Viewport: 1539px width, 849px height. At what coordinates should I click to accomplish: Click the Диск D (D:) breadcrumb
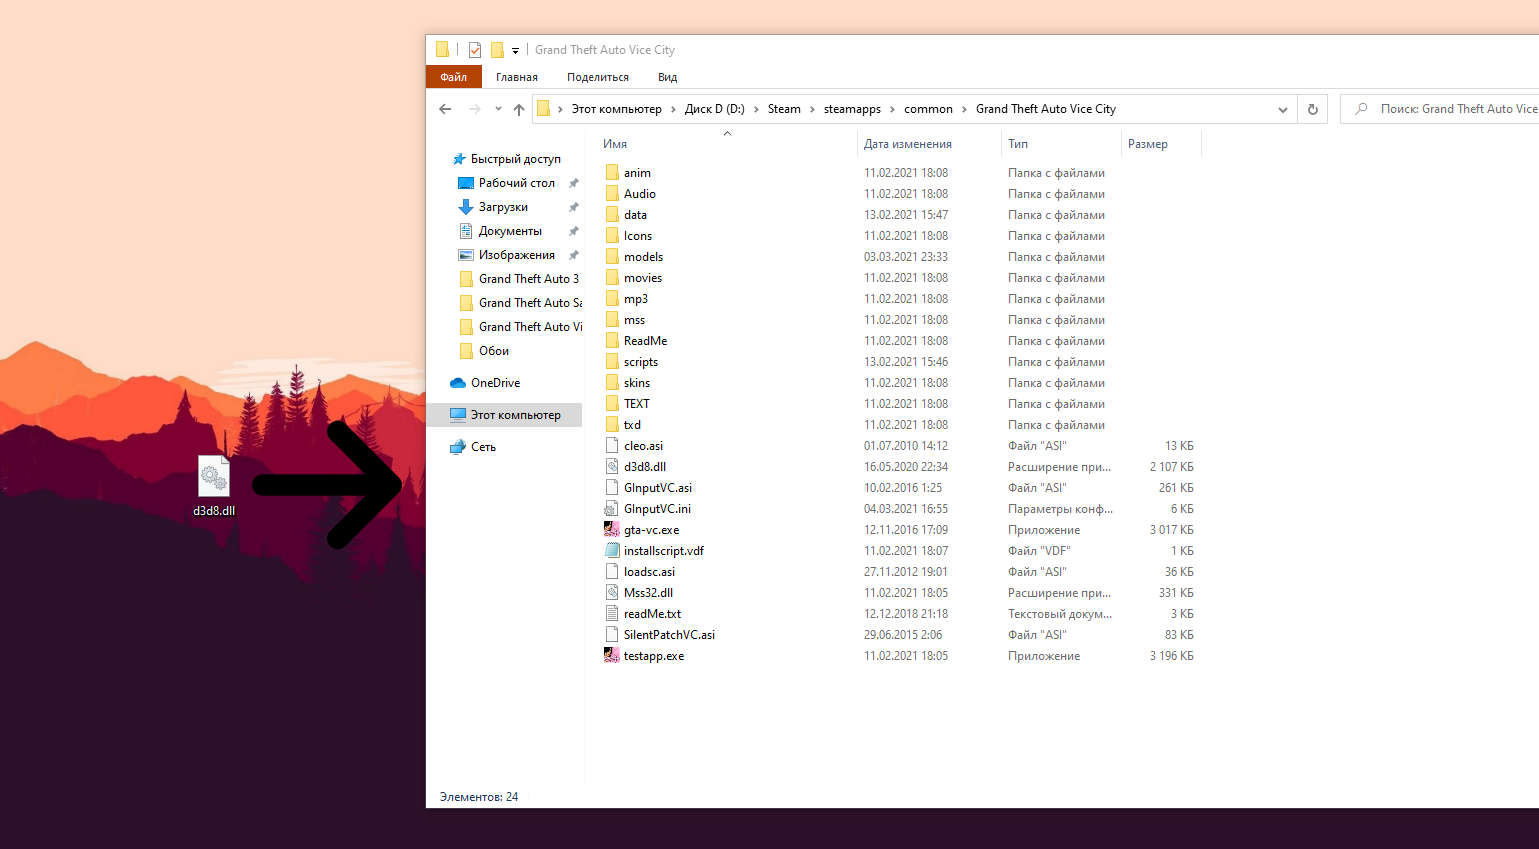(714, 109)
